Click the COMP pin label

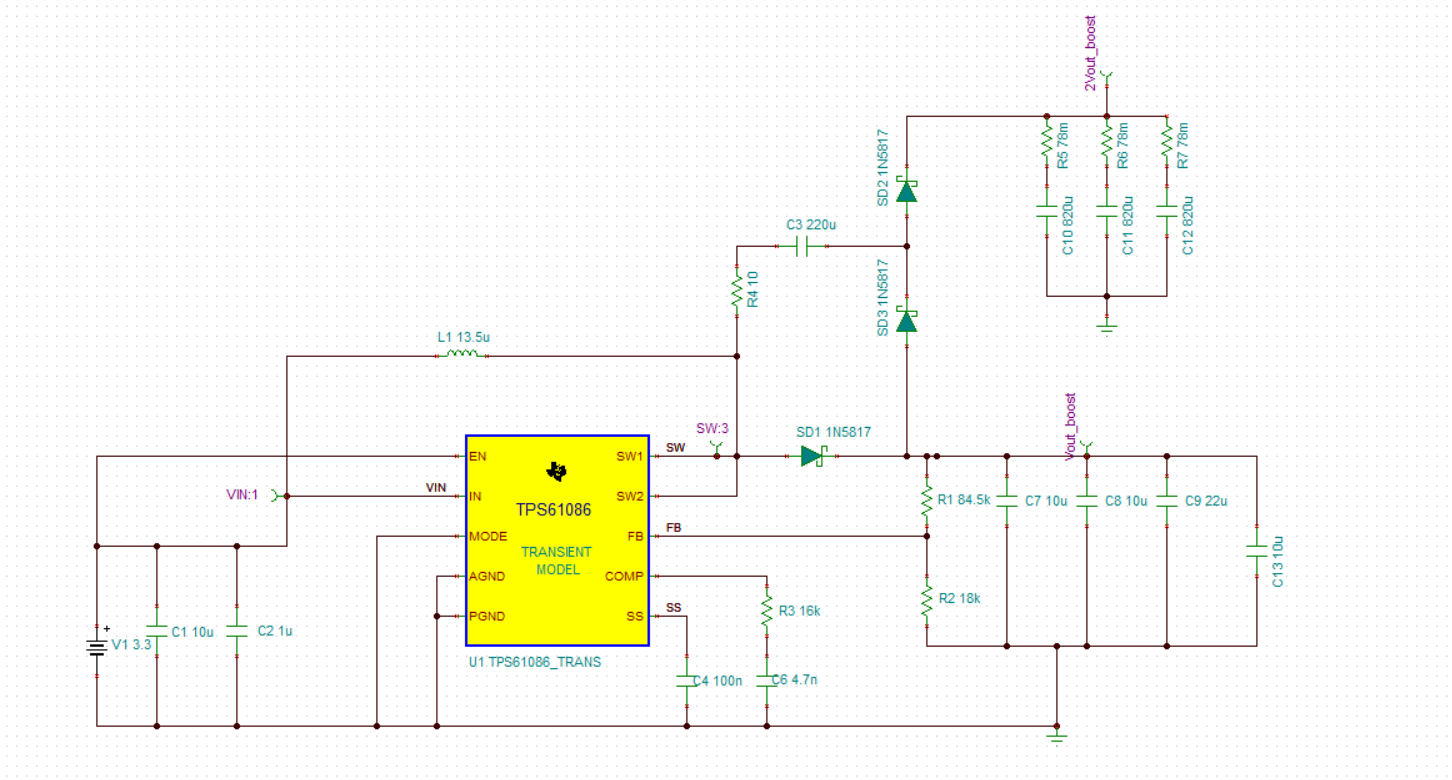tap(625, 576)
